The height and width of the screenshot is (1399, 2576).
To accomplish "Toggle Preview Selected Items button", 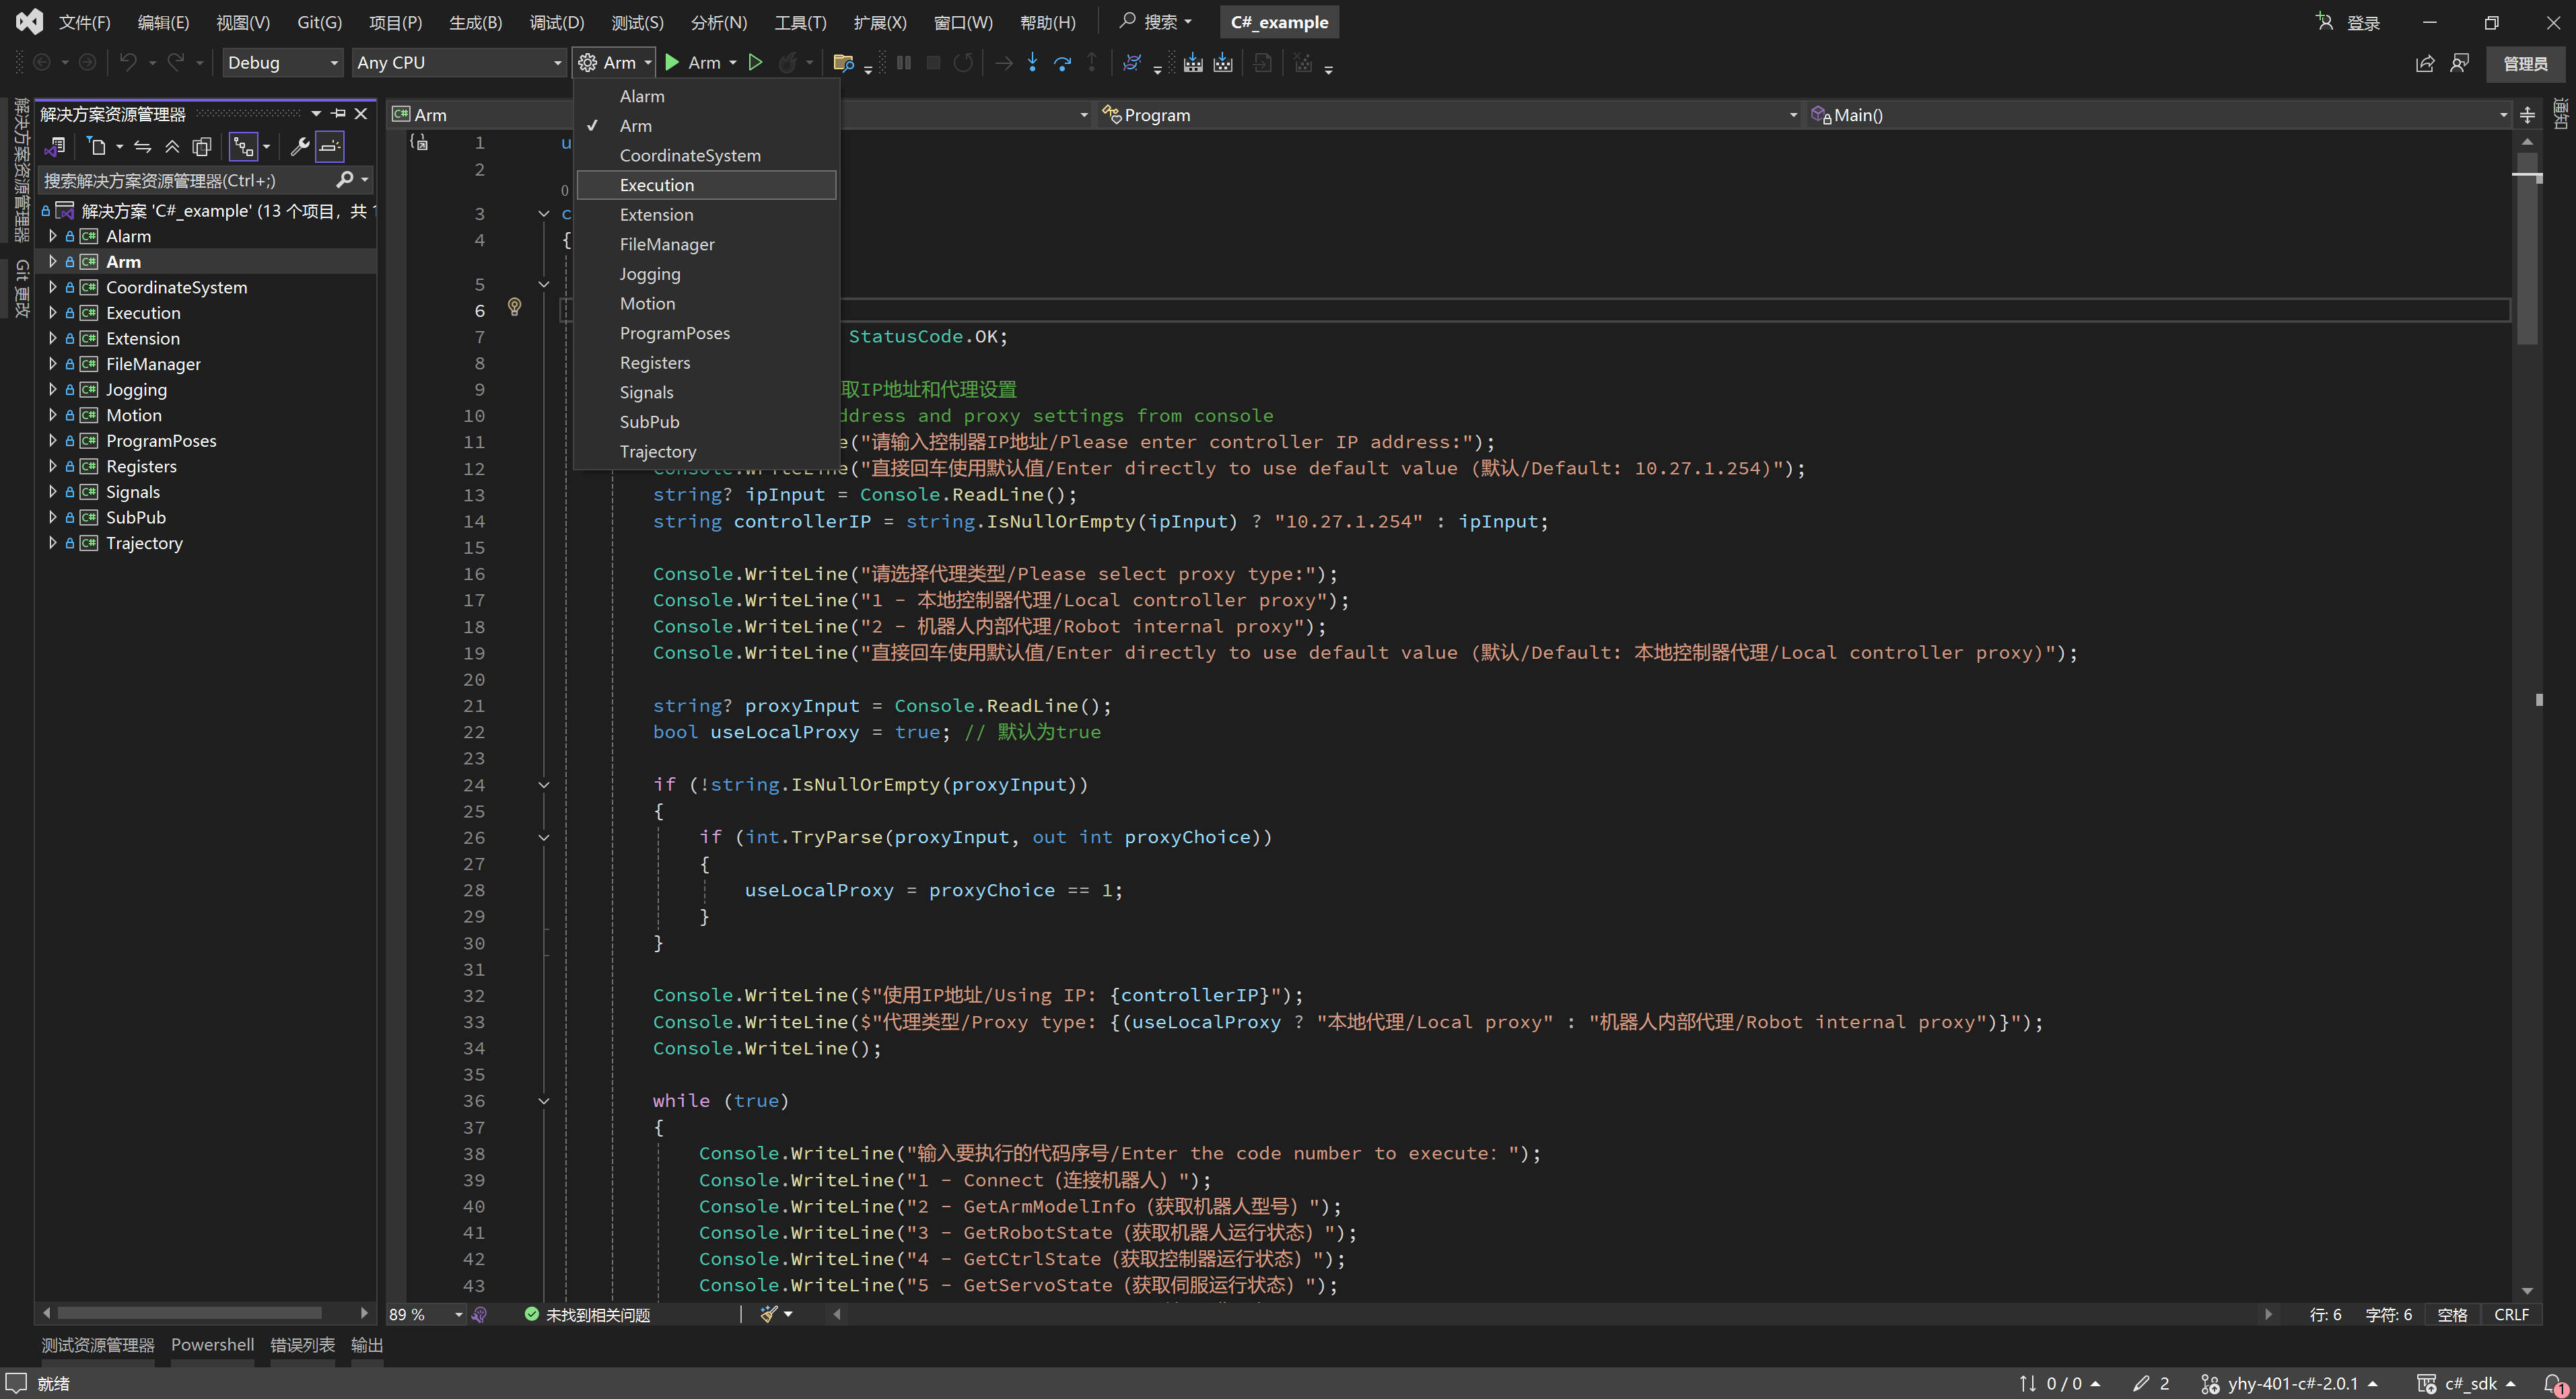I will pos(330,147).
